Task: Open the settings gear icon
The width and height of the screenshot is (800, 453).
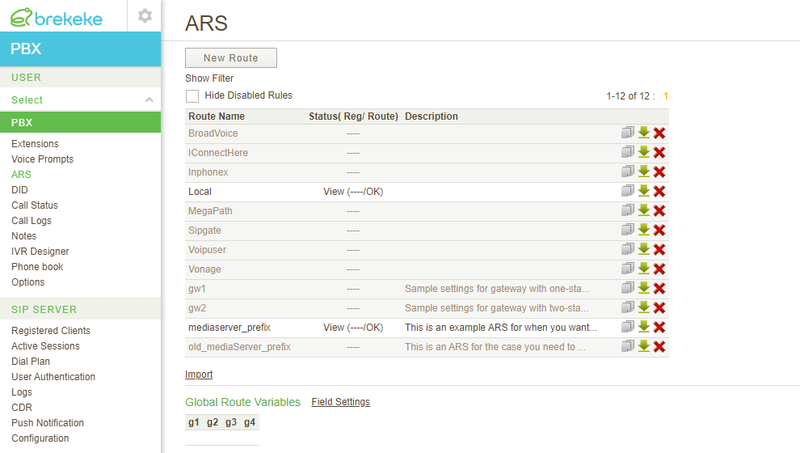Action: point(145,16)
